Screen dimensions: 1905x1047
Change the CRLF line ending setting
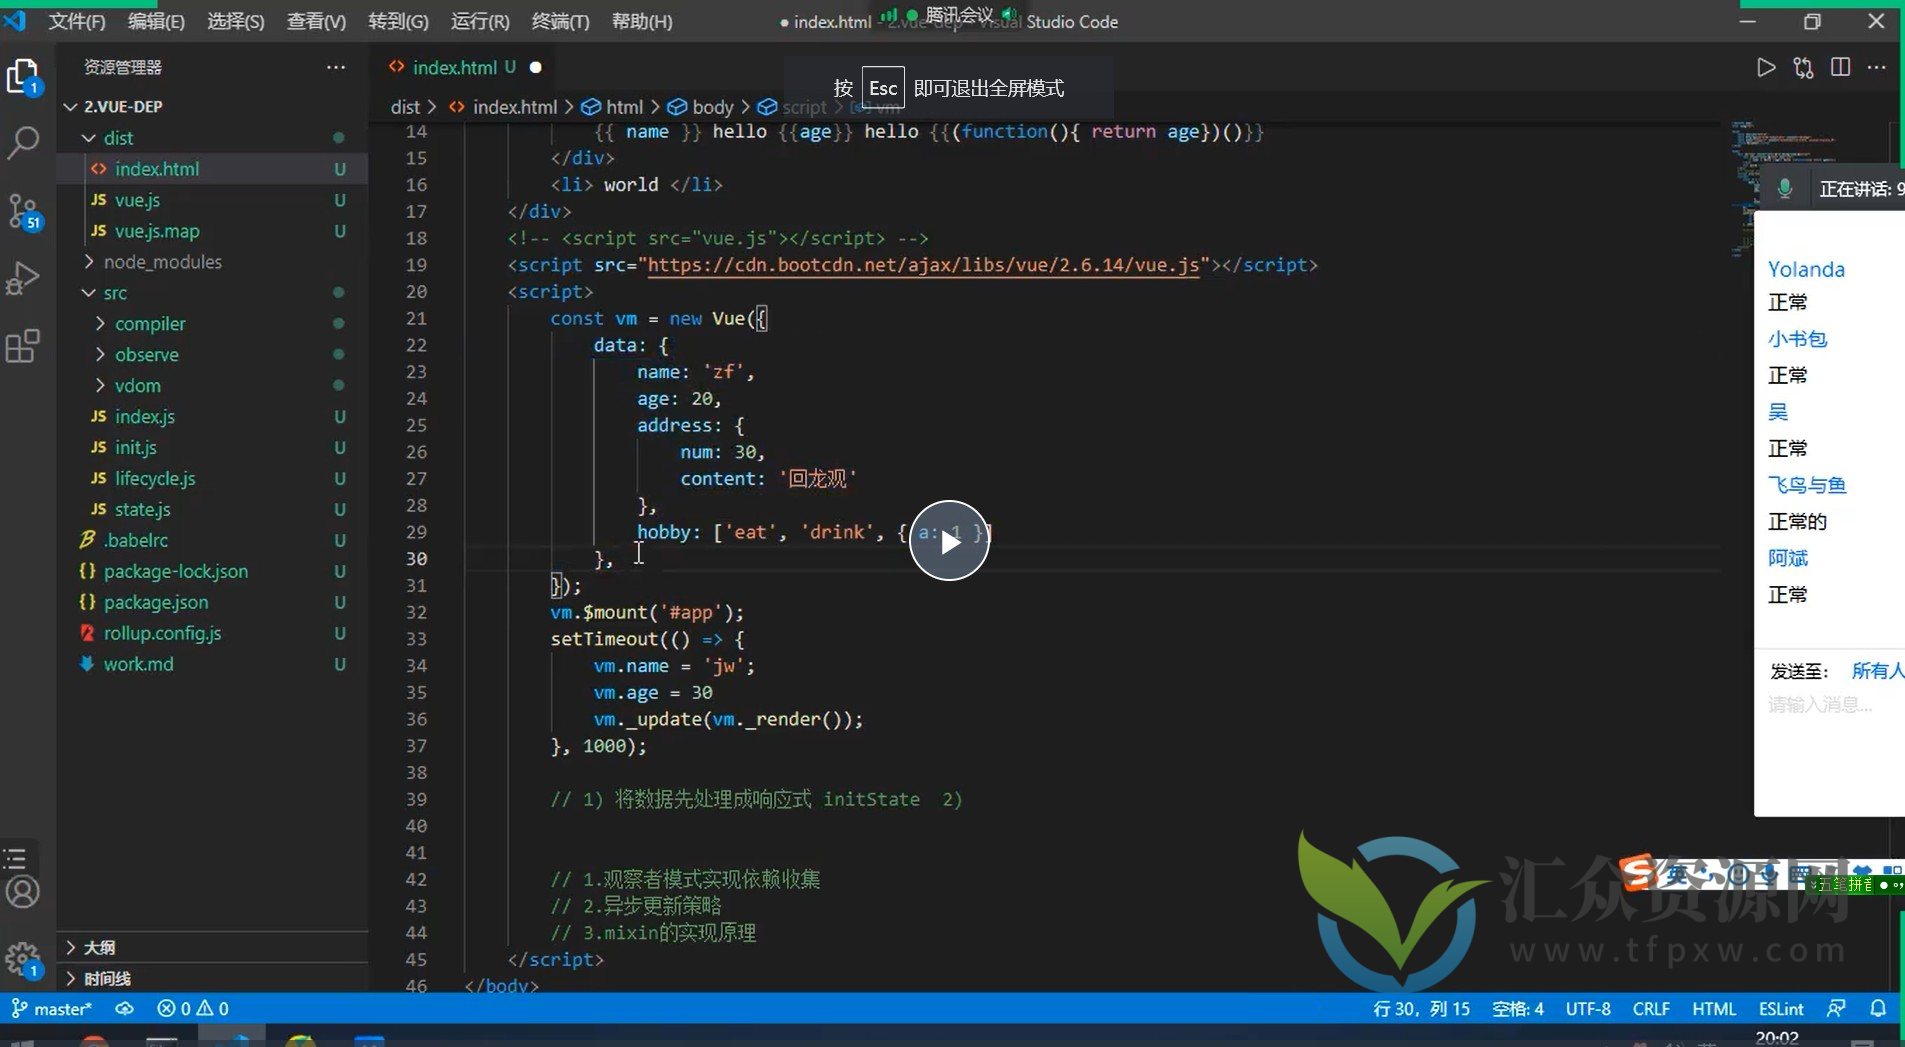pos(1651,1009)
